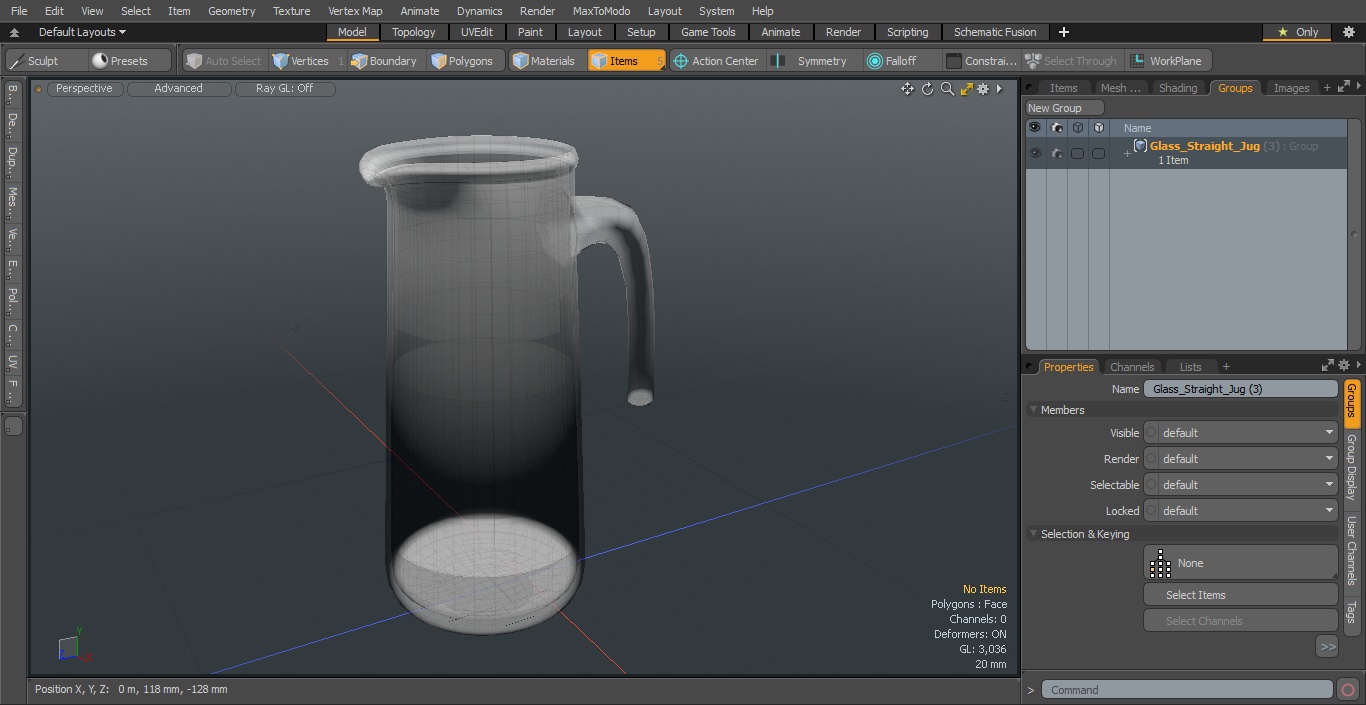Open the Advanced shading style dropdown
The width and height of the screenshot is (1366, 705).
tap(178, 89)
